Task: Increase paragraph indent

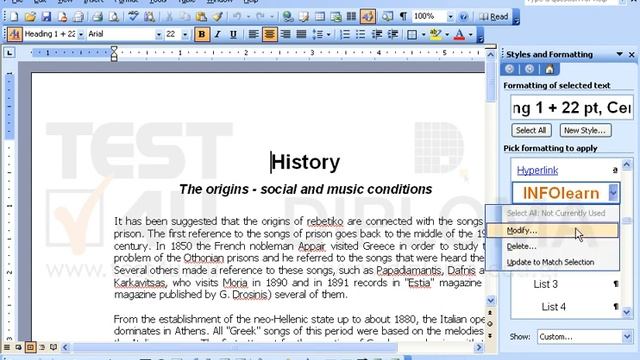Action: [x=393, y=34]
